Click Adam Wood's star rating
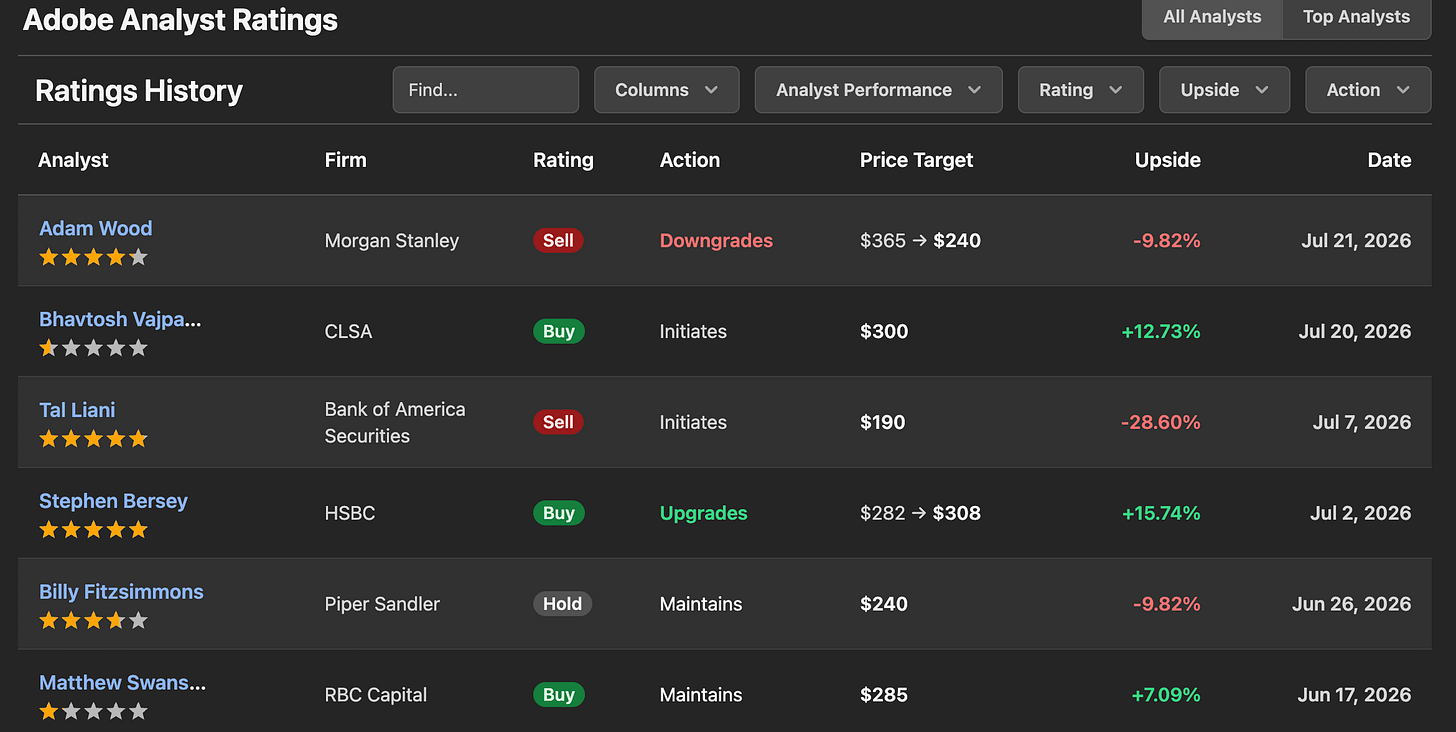This screenshot has width=1456, height=732. point(93,257)
